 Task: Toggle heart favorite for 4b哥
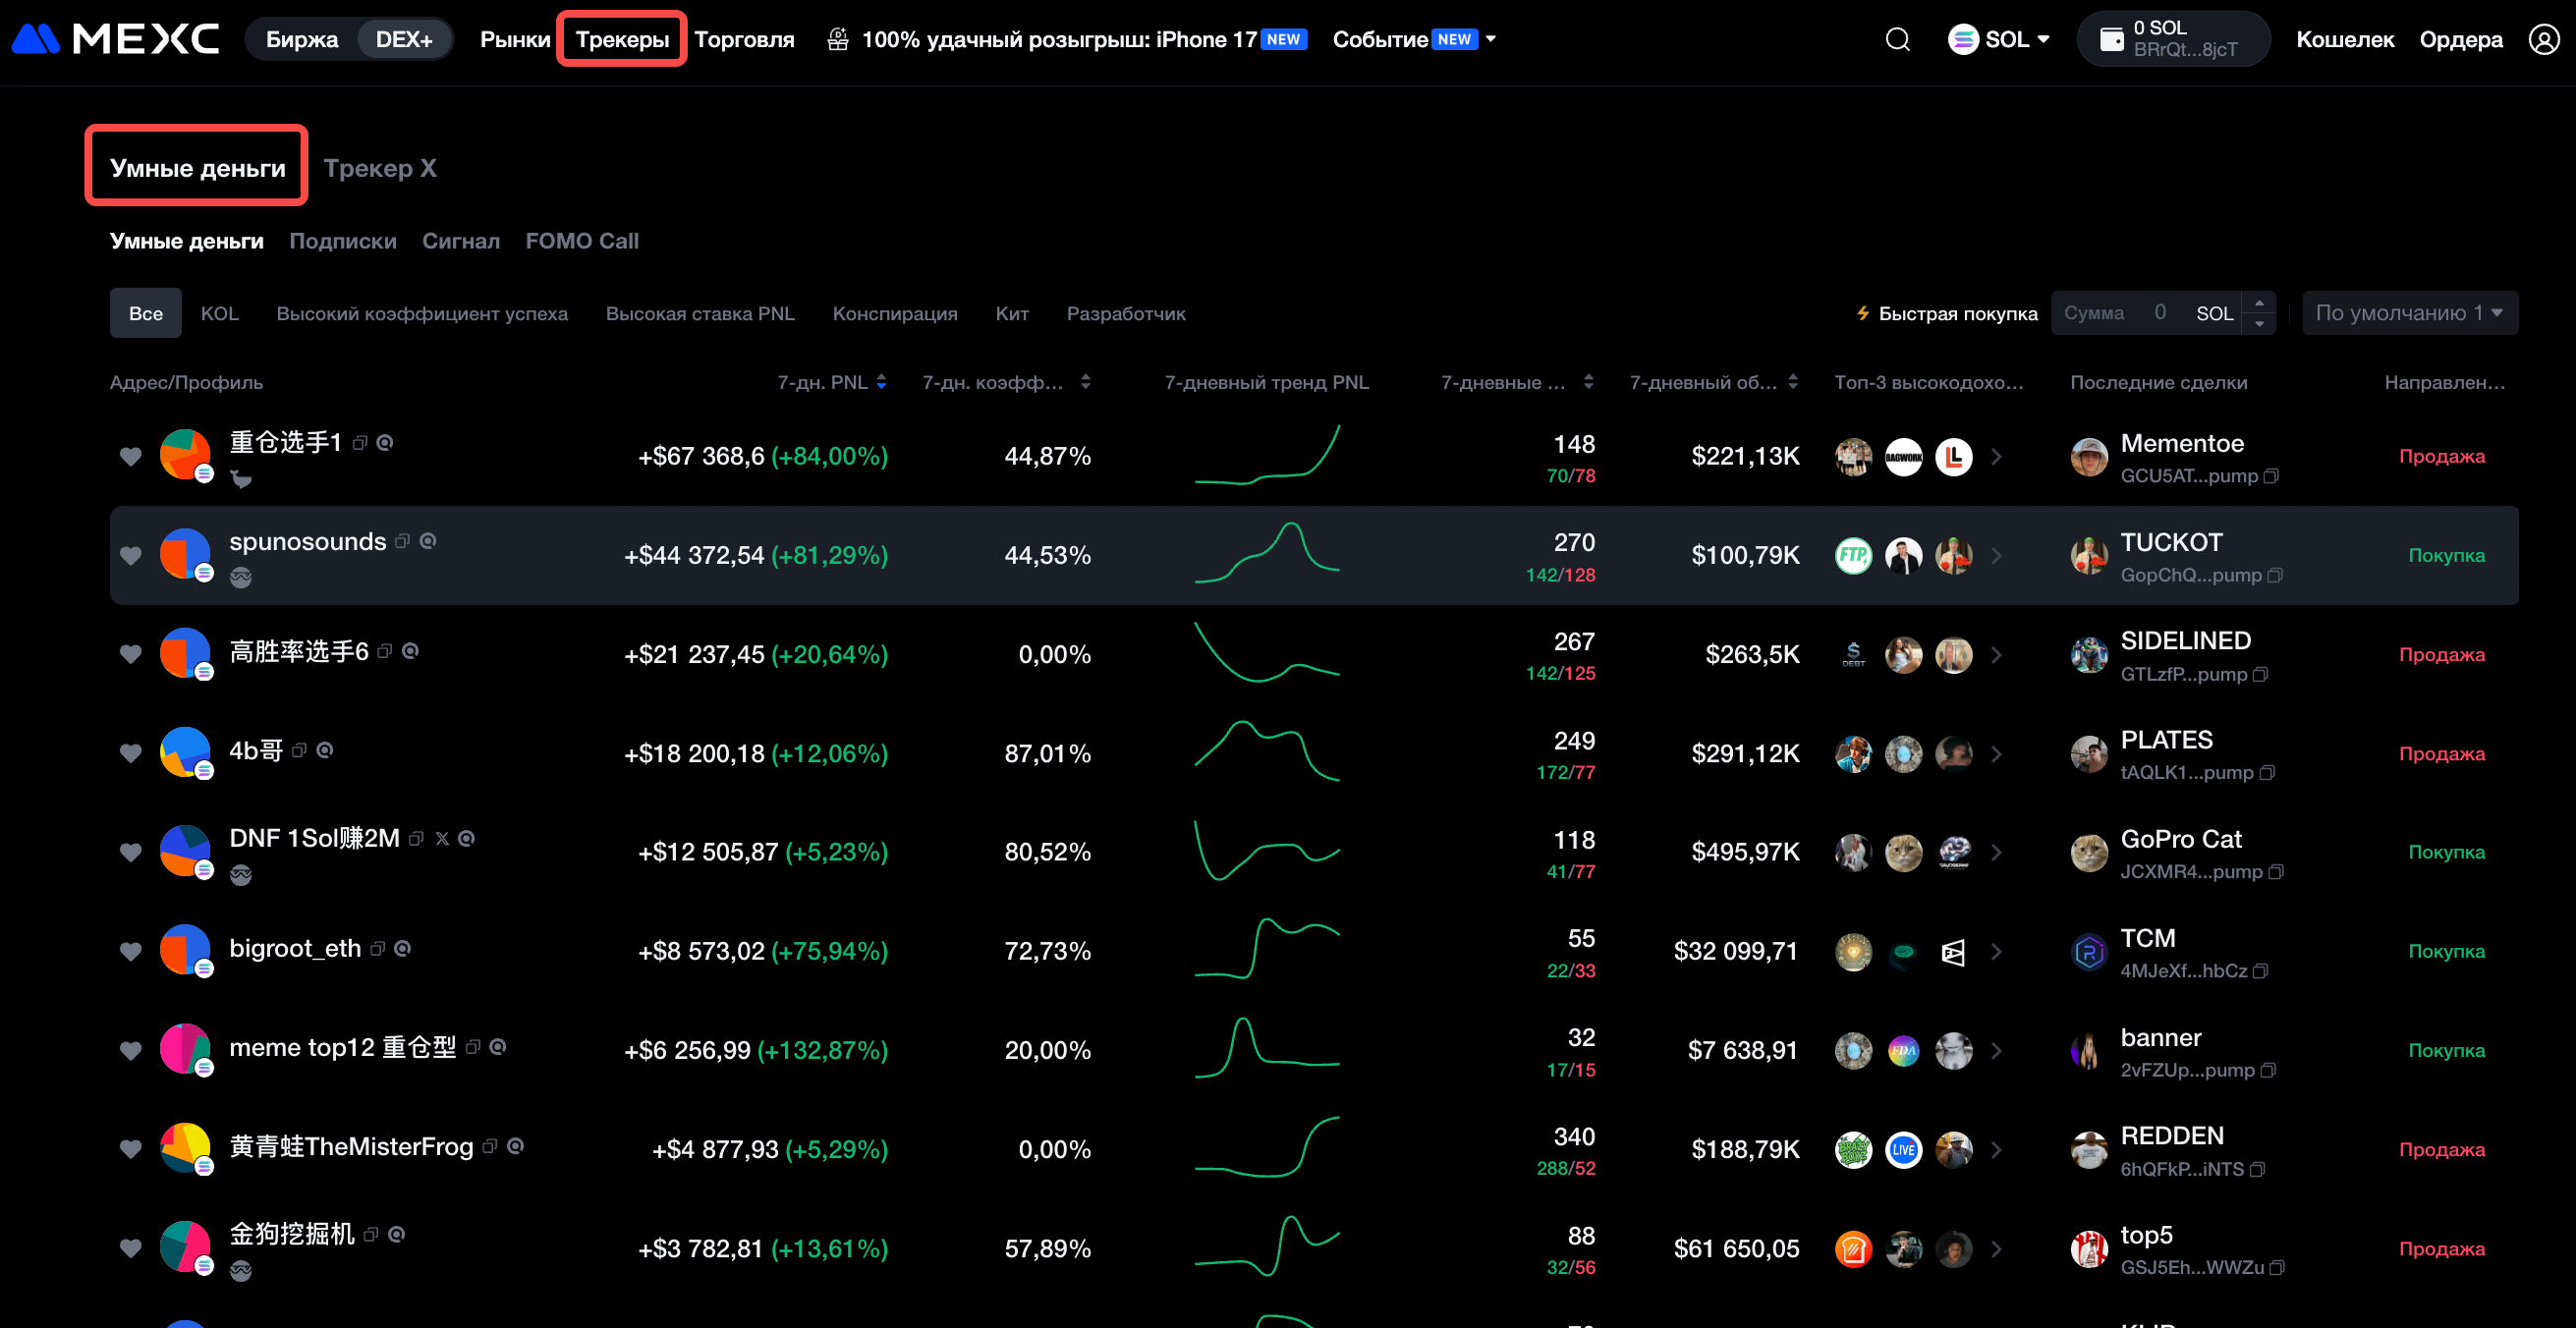[130, 753]
